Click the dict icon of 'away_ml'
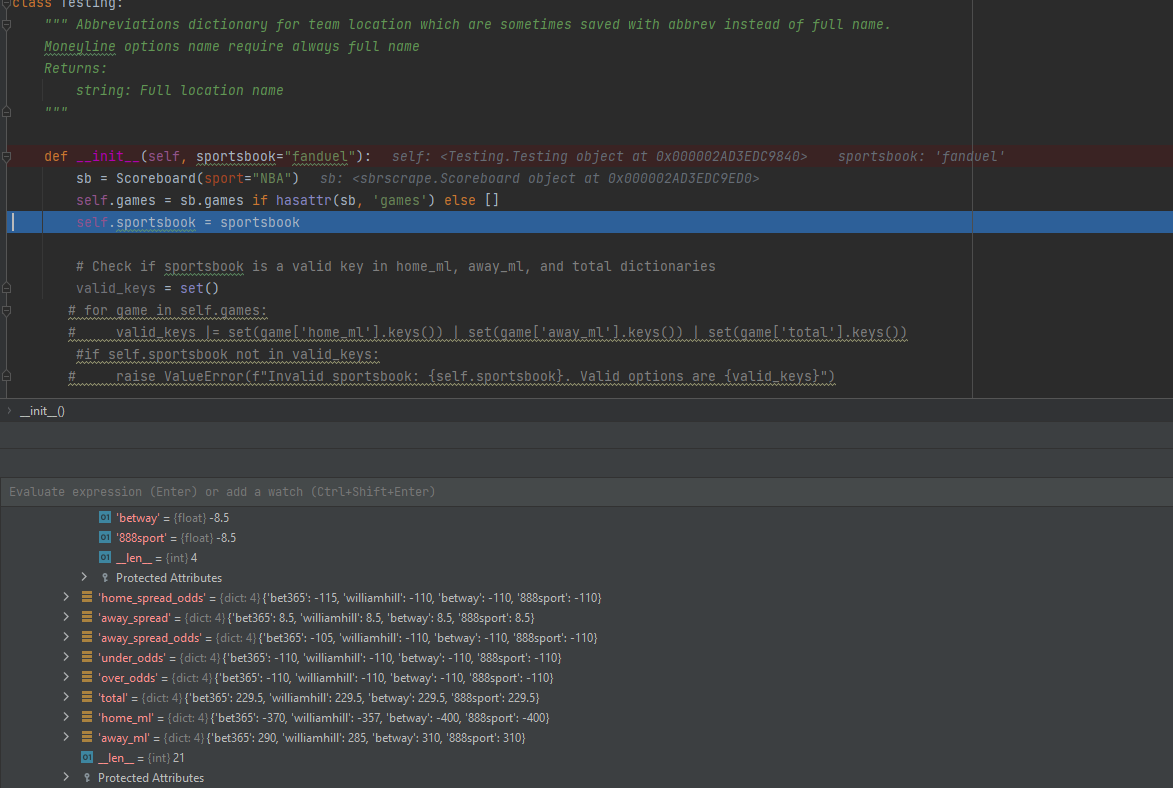Image resolution: width=1173 pixels, height=788 pixels. click(x=87, y=737)
